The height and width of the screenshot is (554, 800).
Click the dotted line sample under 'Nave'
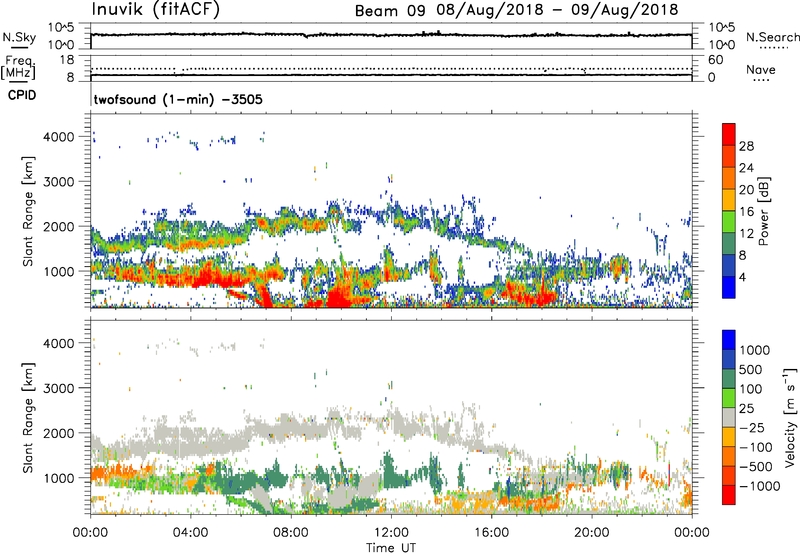[x=762, y=80]
